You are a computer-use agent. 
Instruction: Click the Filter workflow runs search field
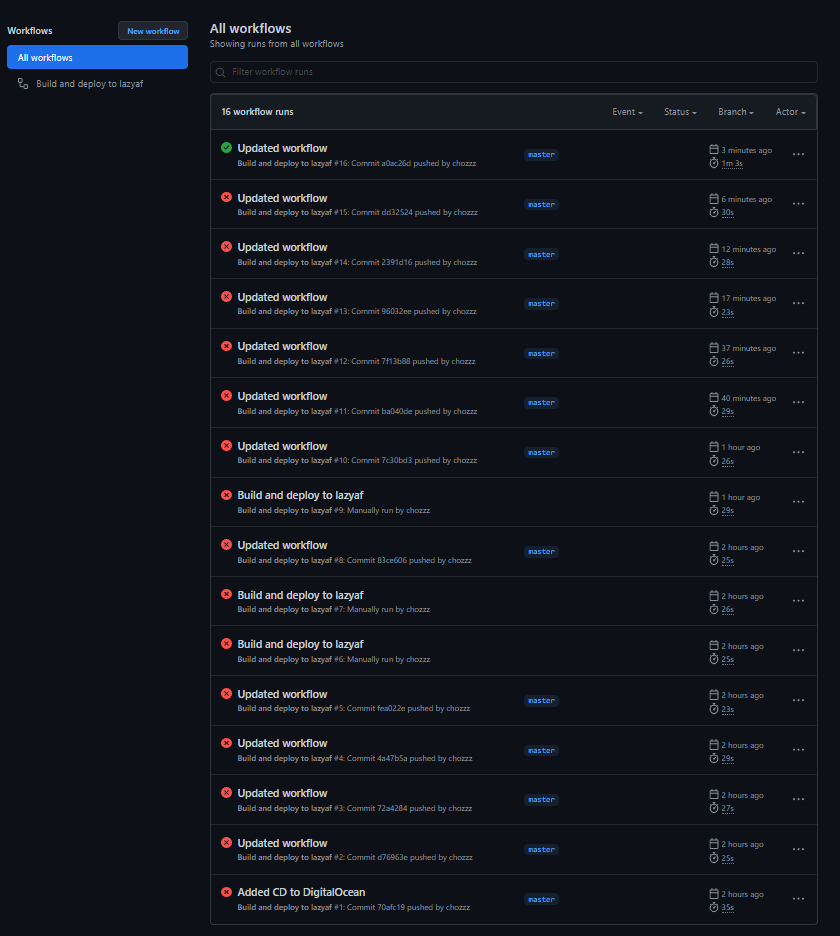[x=513, y=72]
